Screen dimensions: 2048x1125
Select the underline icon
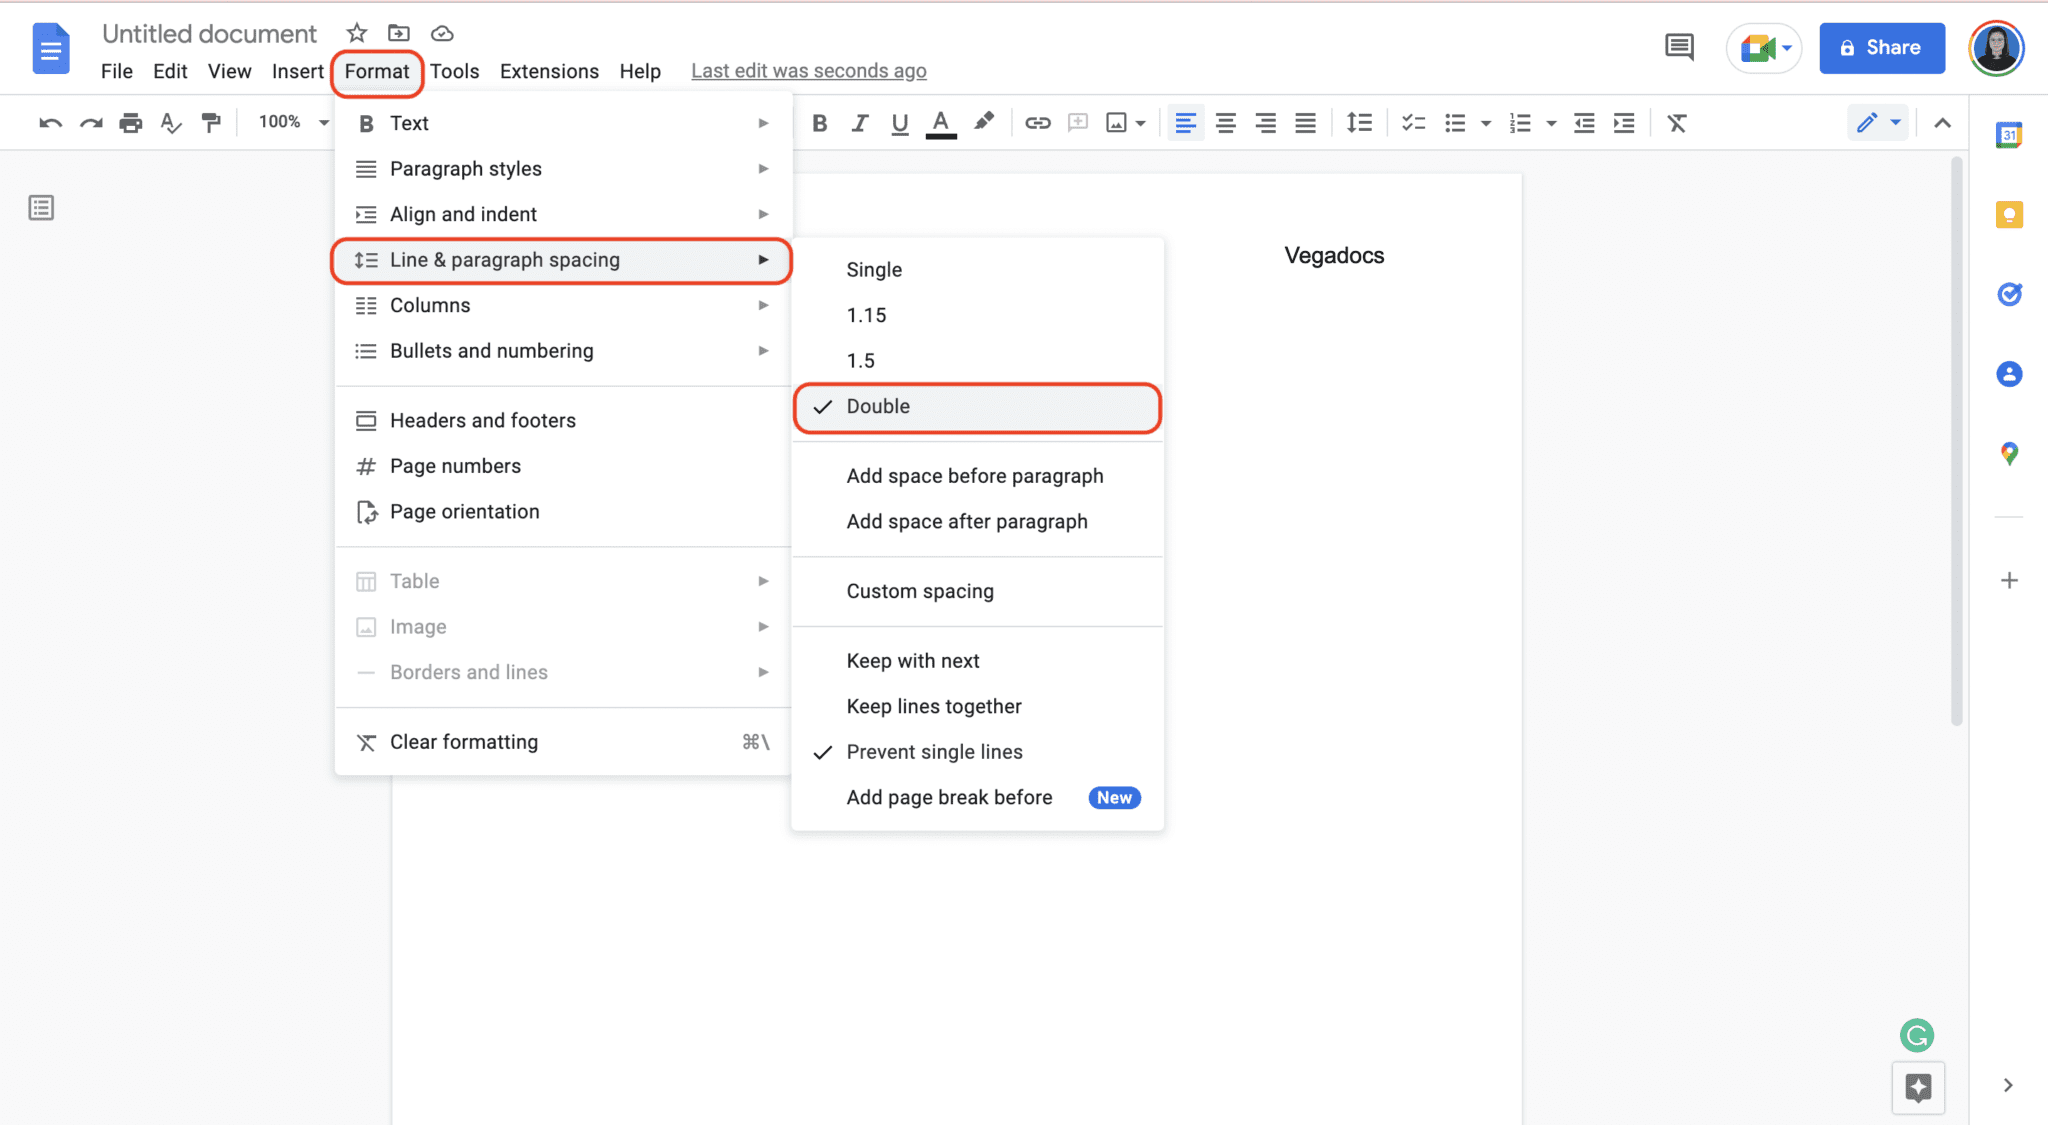click(x=899, y=122)
